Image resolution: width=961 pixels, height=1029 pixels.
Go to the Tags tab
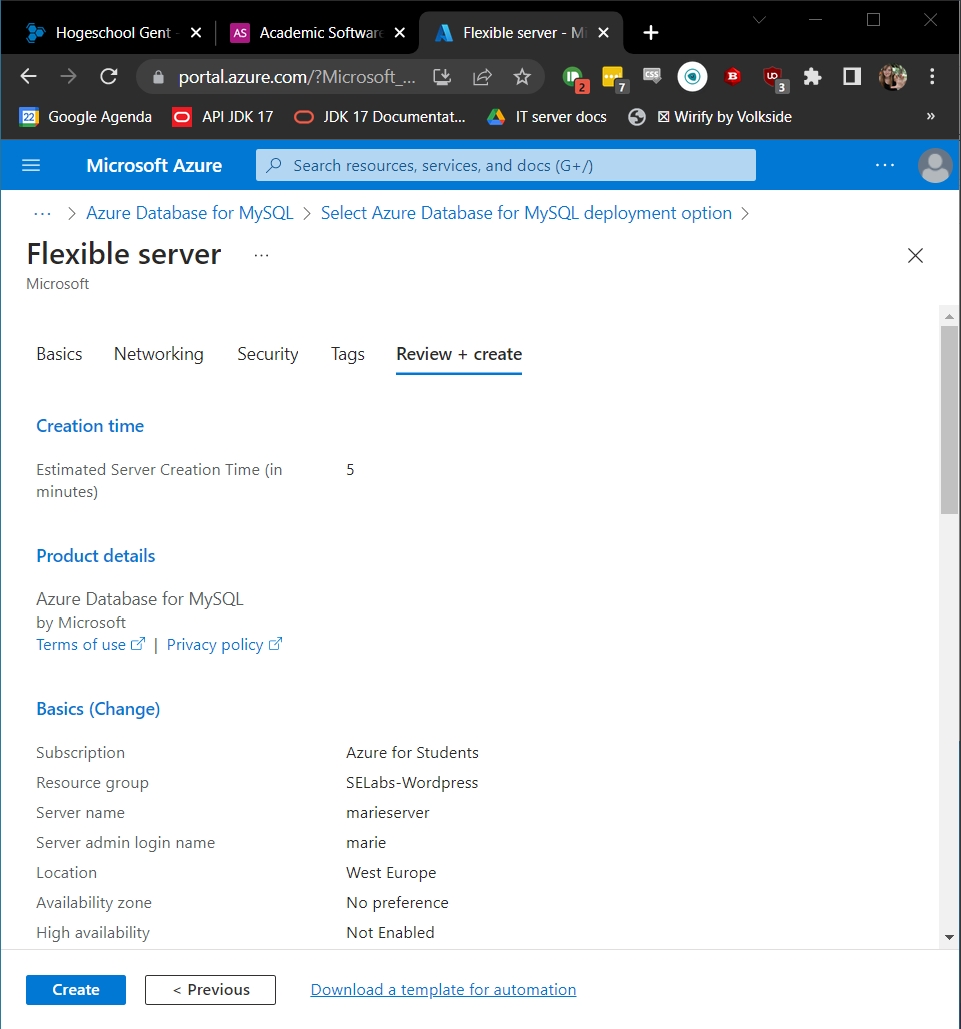tap(348, 354)
